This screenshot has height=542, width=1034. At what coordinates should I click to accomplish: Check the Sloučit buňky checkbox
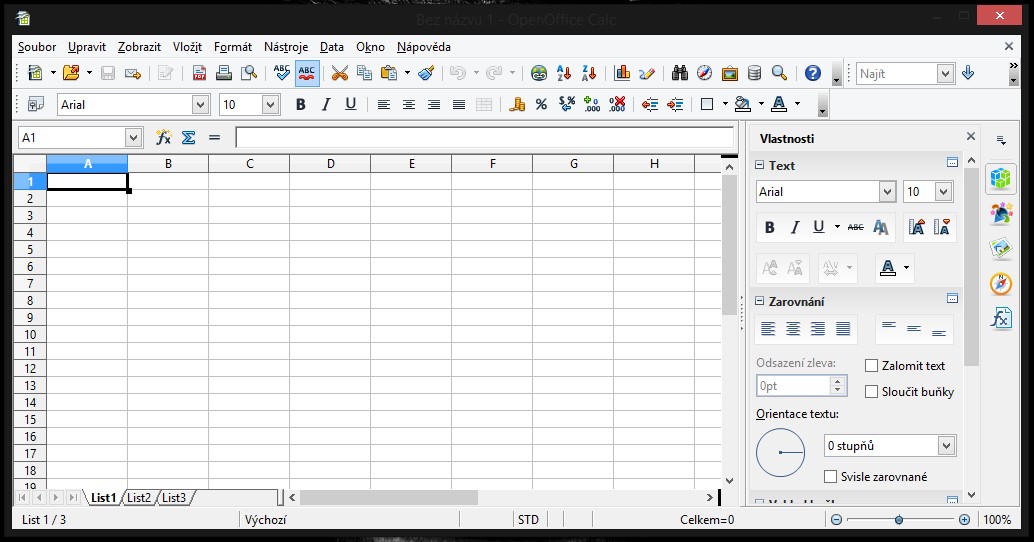pos(871,392)
